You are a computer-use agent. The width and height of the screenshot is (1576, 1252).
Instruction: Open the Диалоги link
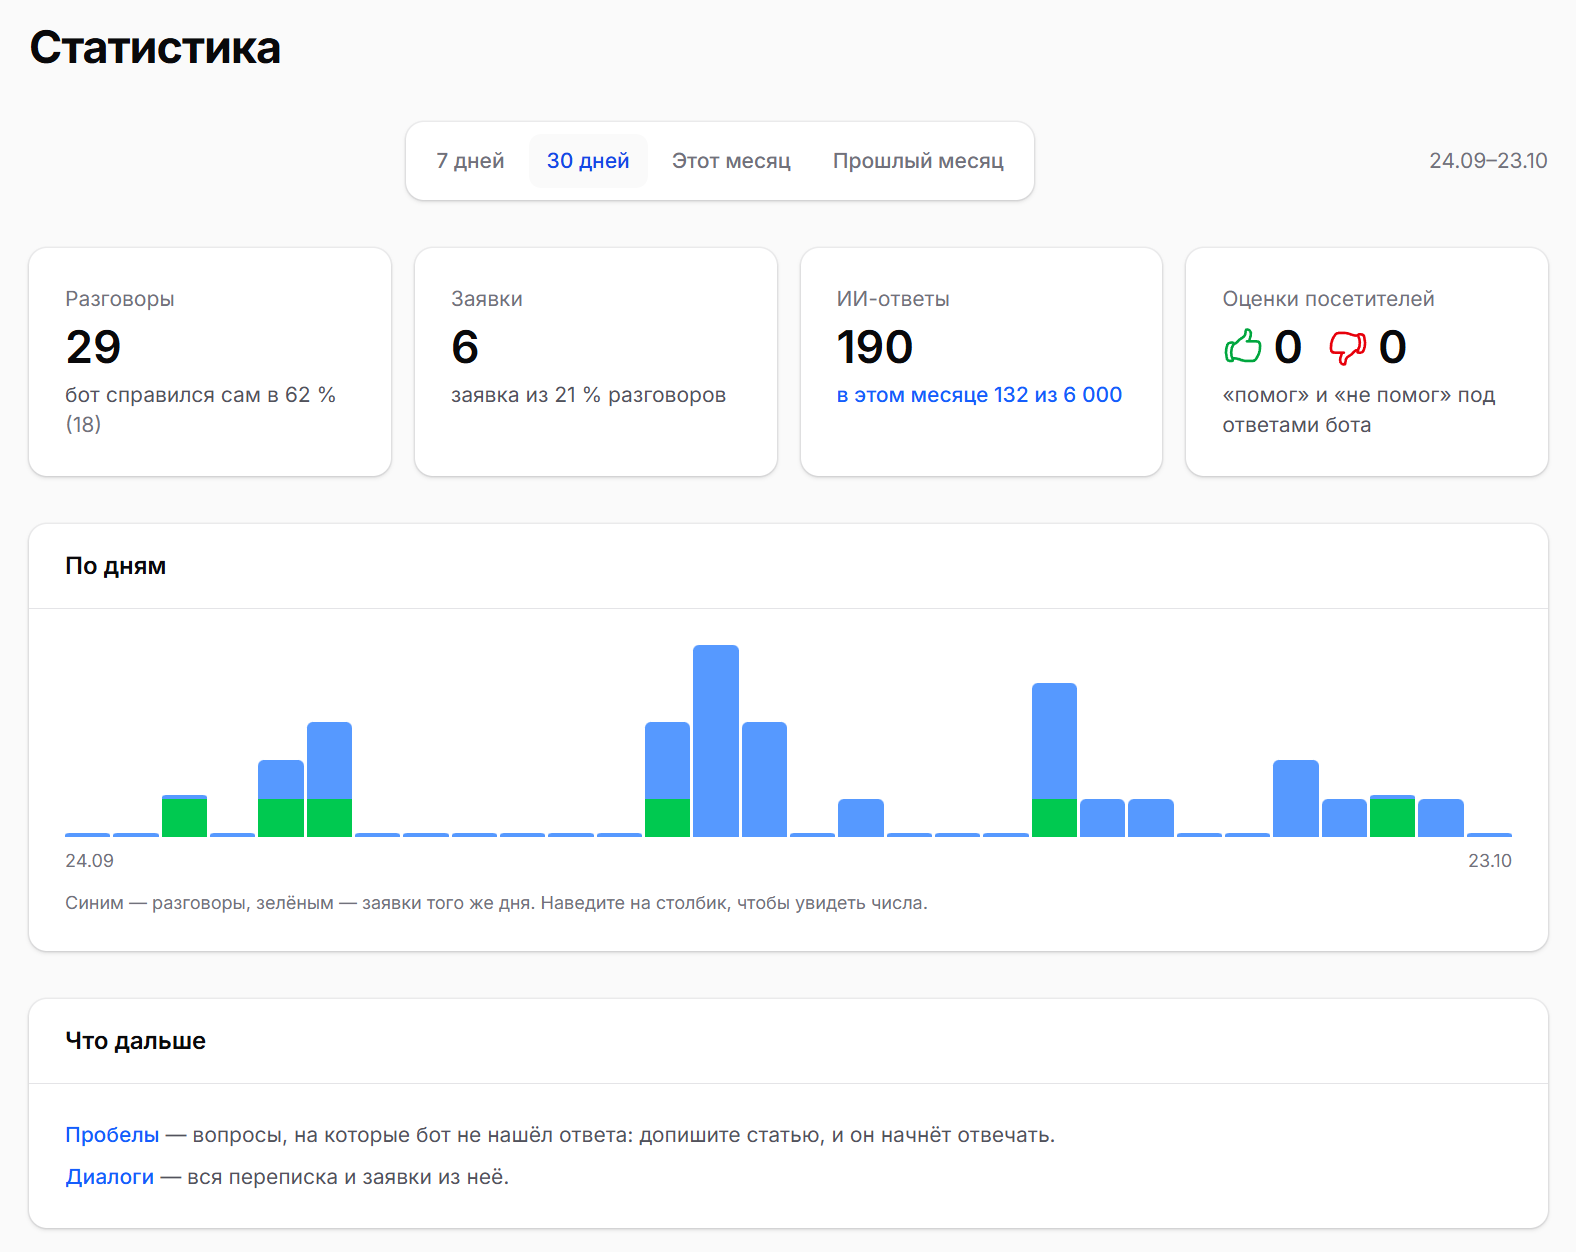pos(110,1177)
